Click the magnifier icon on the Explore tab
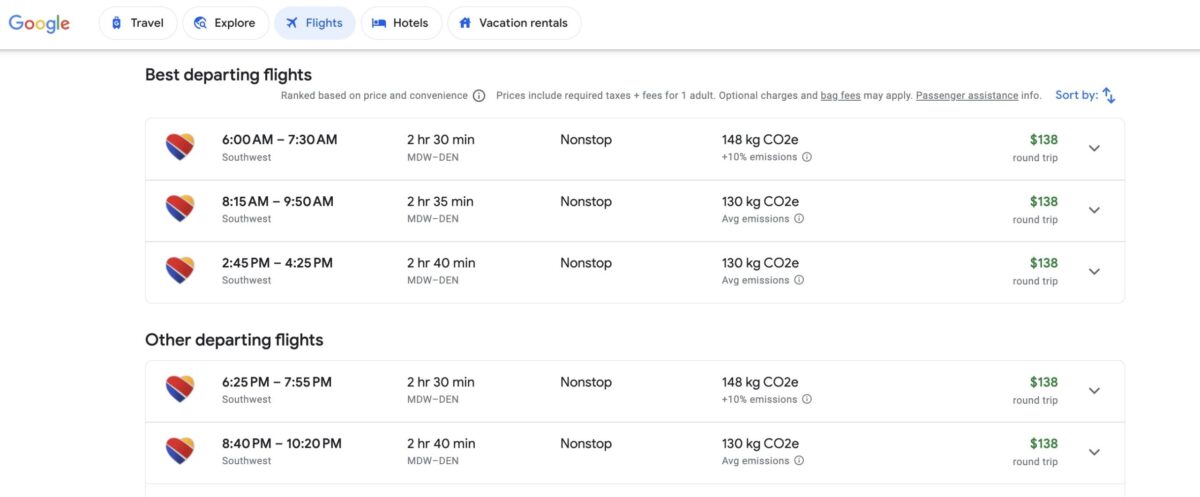 click(200, 23)
